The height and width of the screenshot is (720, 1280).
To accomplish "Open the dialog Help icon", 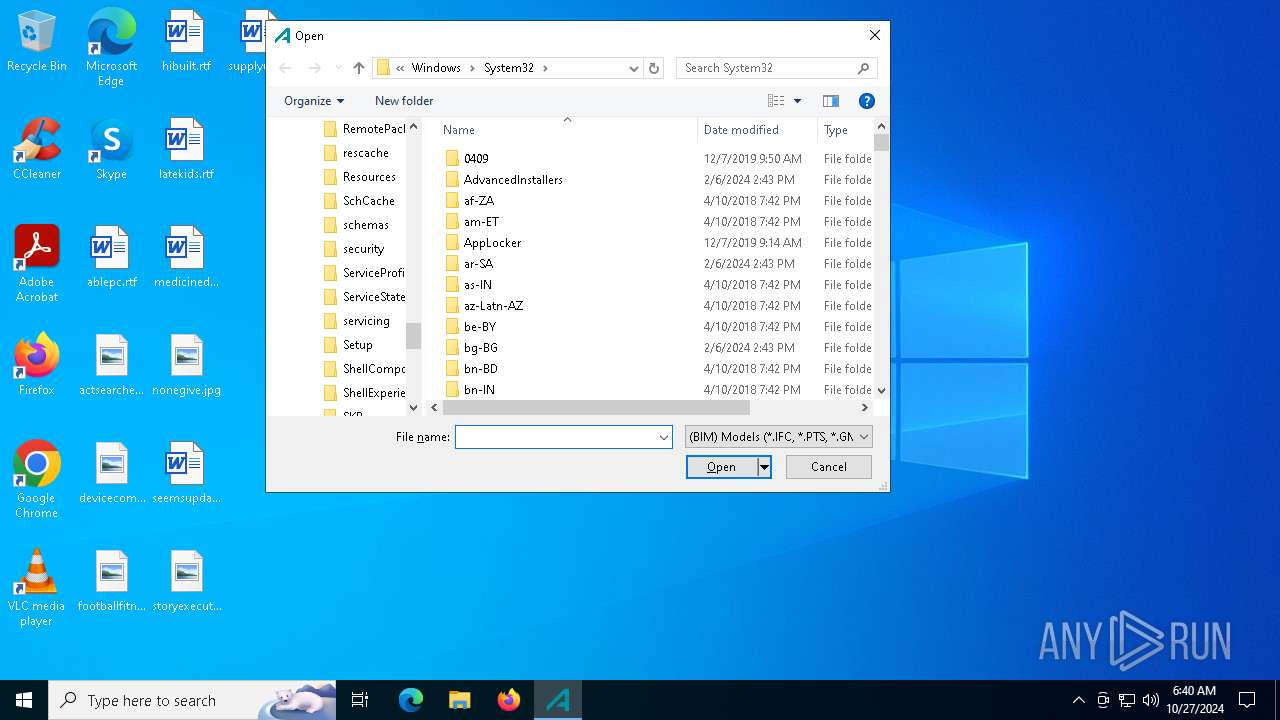I will (x=867, y=101).
